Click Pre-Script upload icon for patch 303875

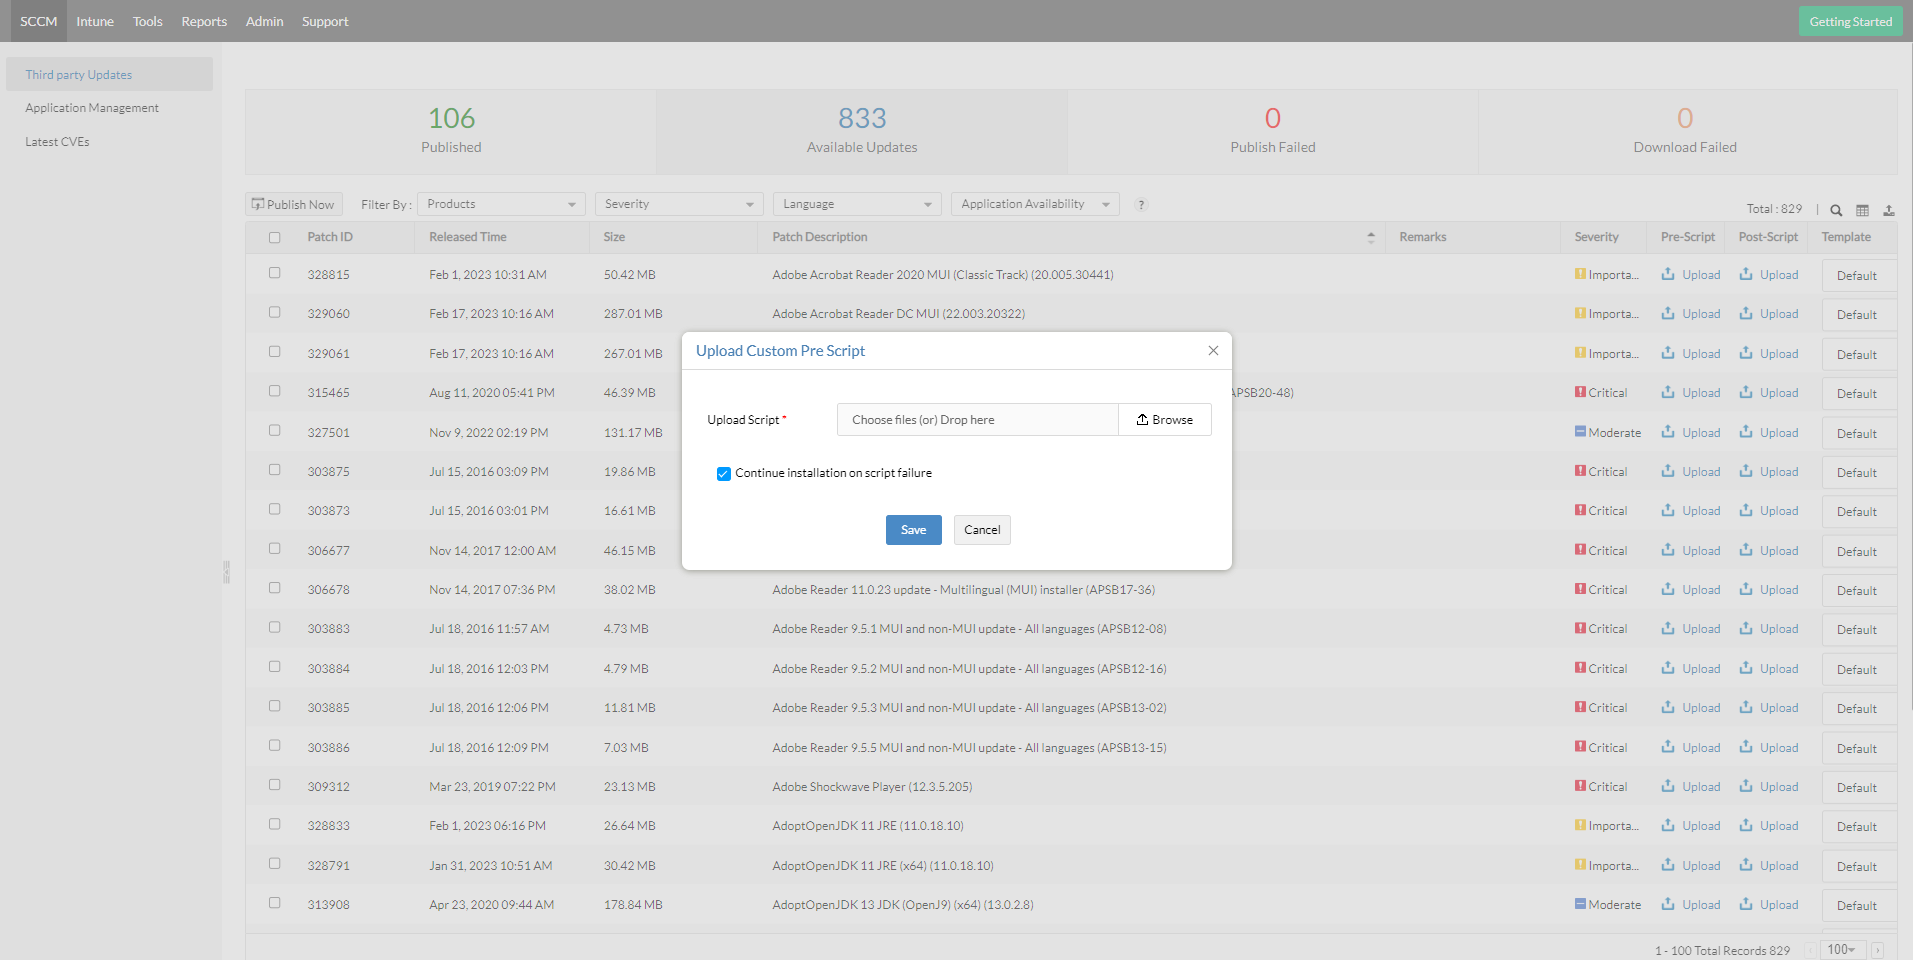pyautogui.click(x=1668, y=471)
